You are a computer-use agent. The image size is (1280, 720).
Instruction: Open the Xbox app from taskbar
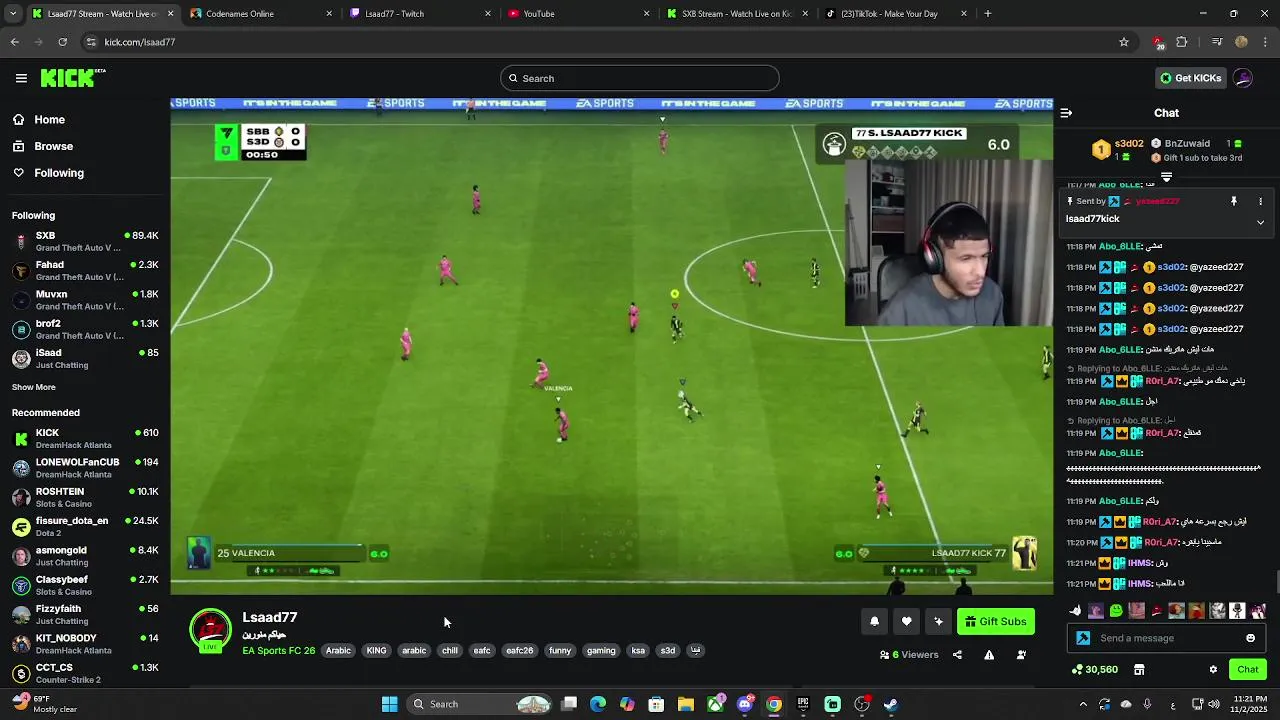[716, 704]
